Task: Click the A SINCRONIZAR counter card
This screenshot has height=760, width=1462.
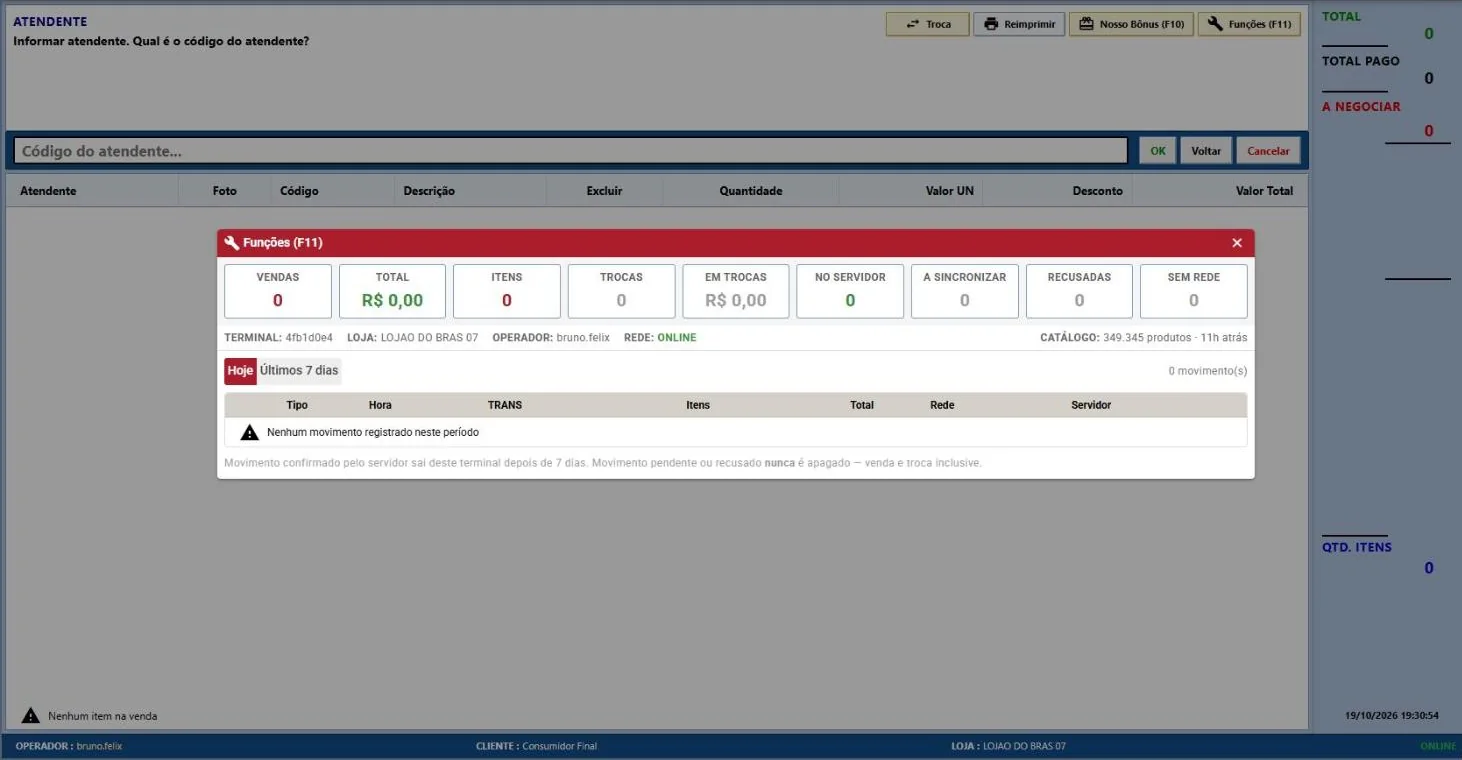Action: pos(965,291)
